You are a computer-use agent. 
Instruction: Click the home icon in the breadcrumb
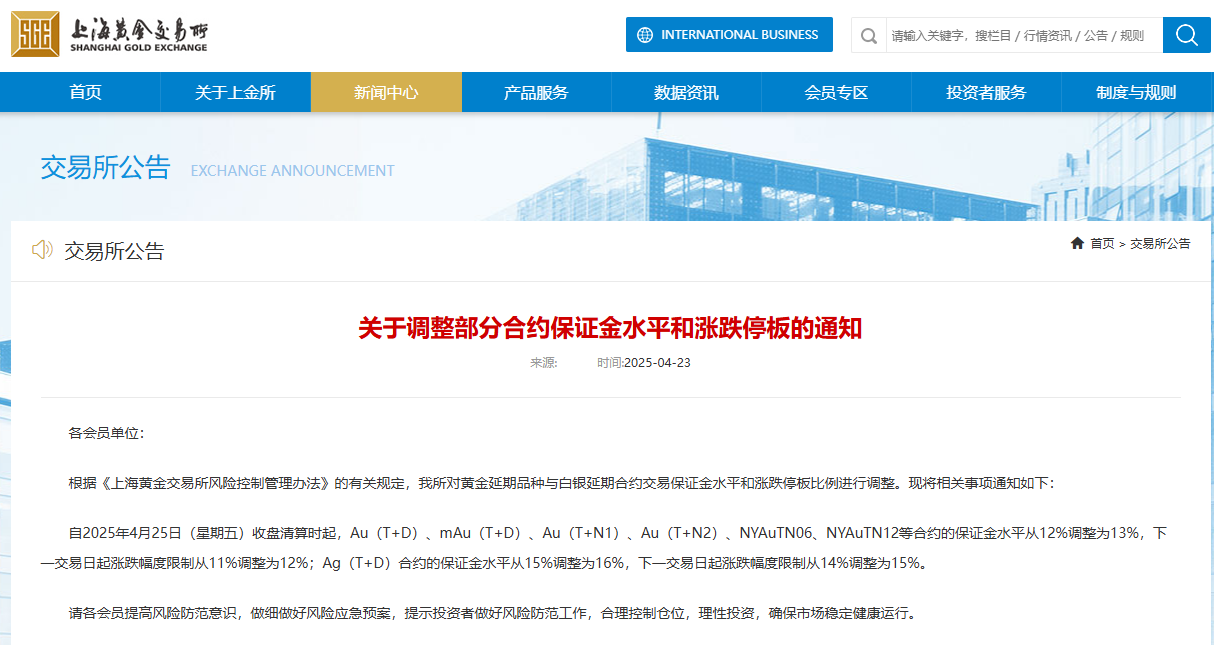coord(1077,243)
